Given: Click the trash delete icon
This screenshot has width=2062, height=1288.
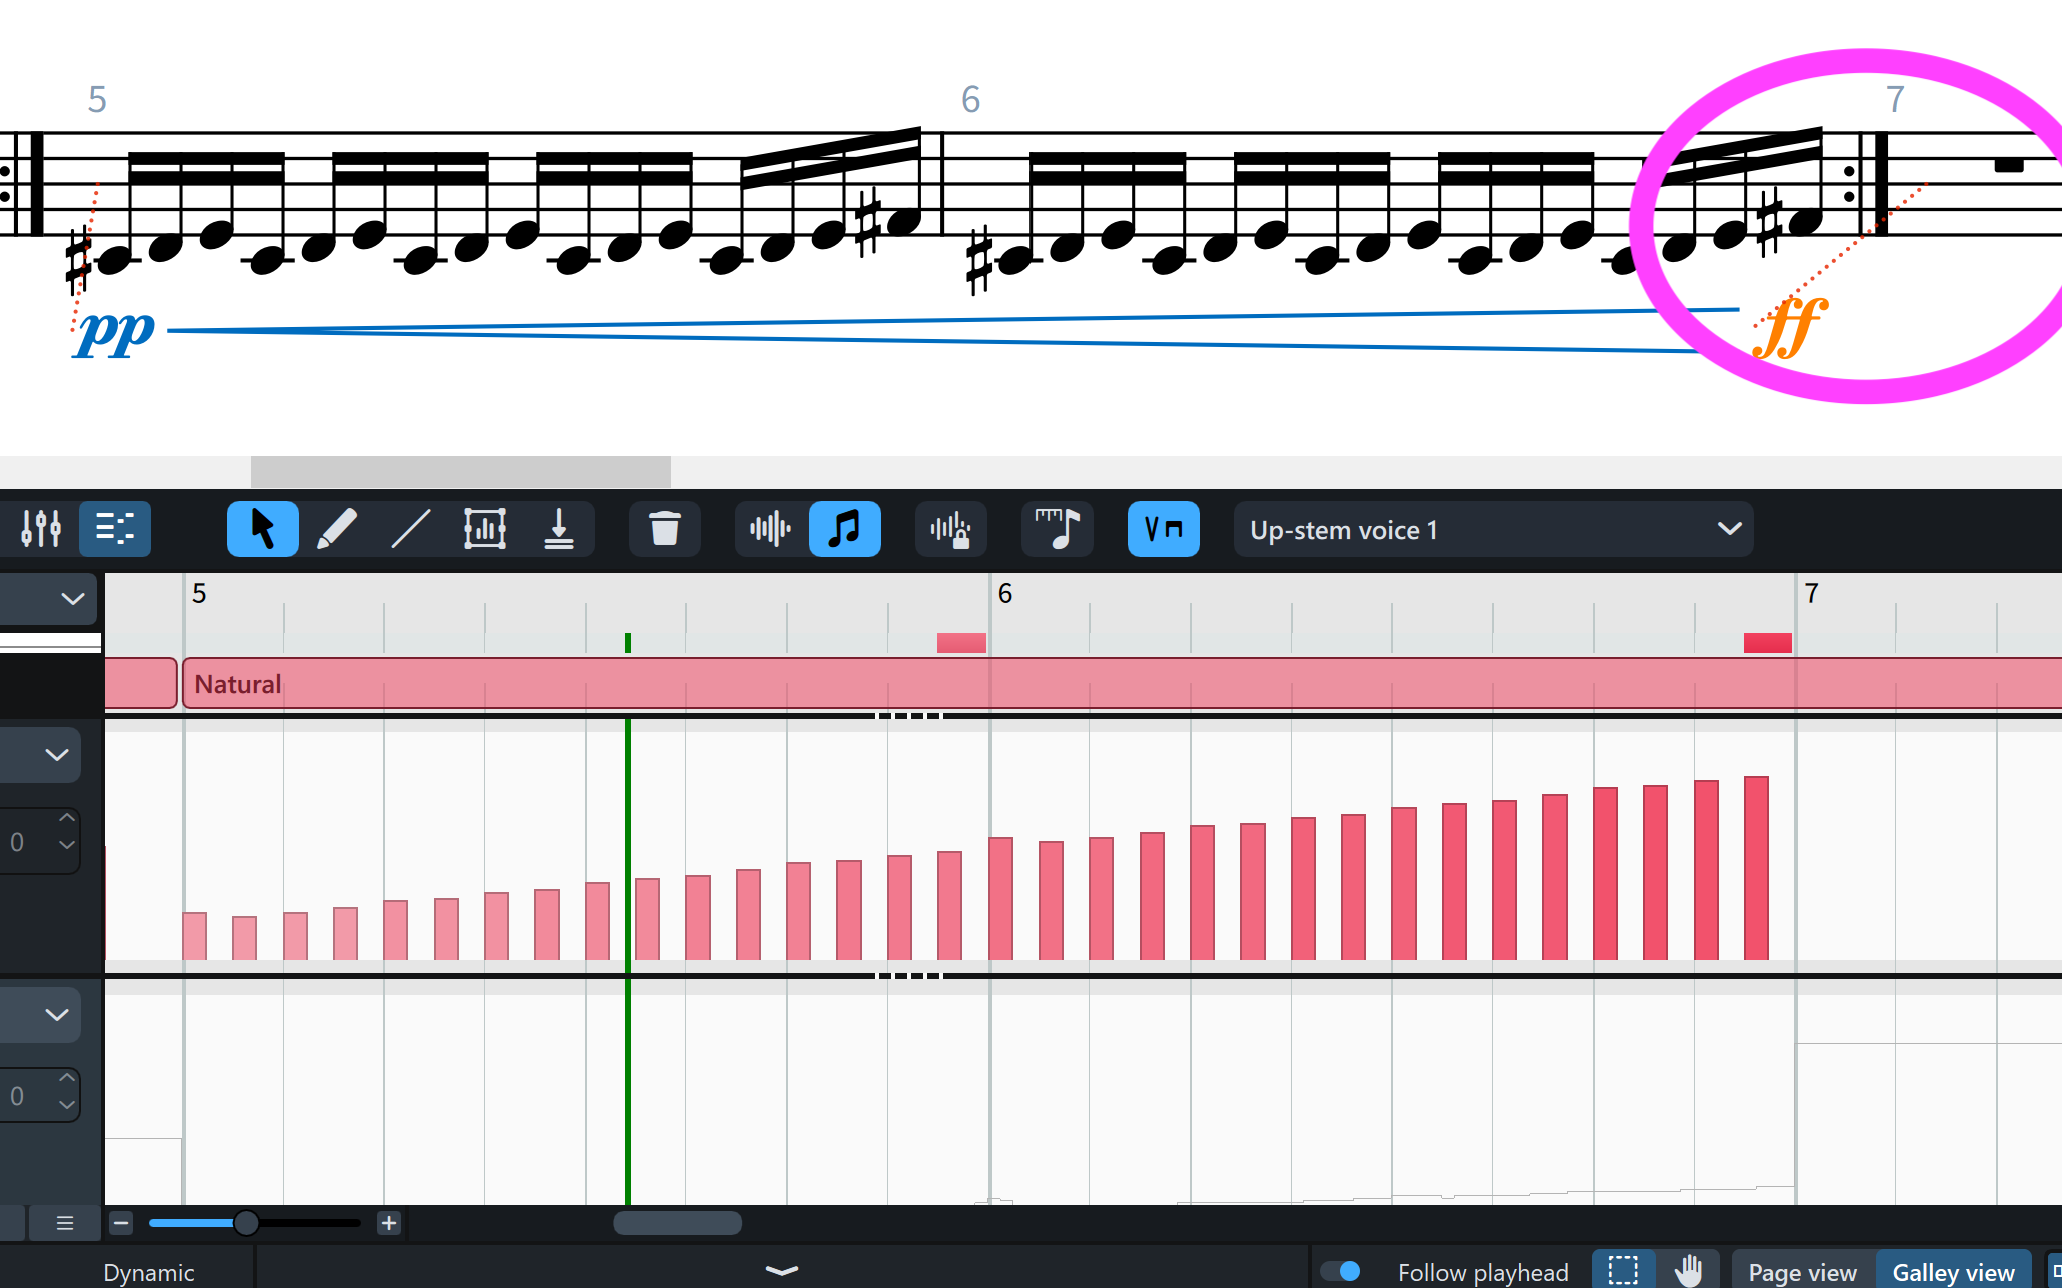Looking at the screenshot, I should click(x=664, y=528).
